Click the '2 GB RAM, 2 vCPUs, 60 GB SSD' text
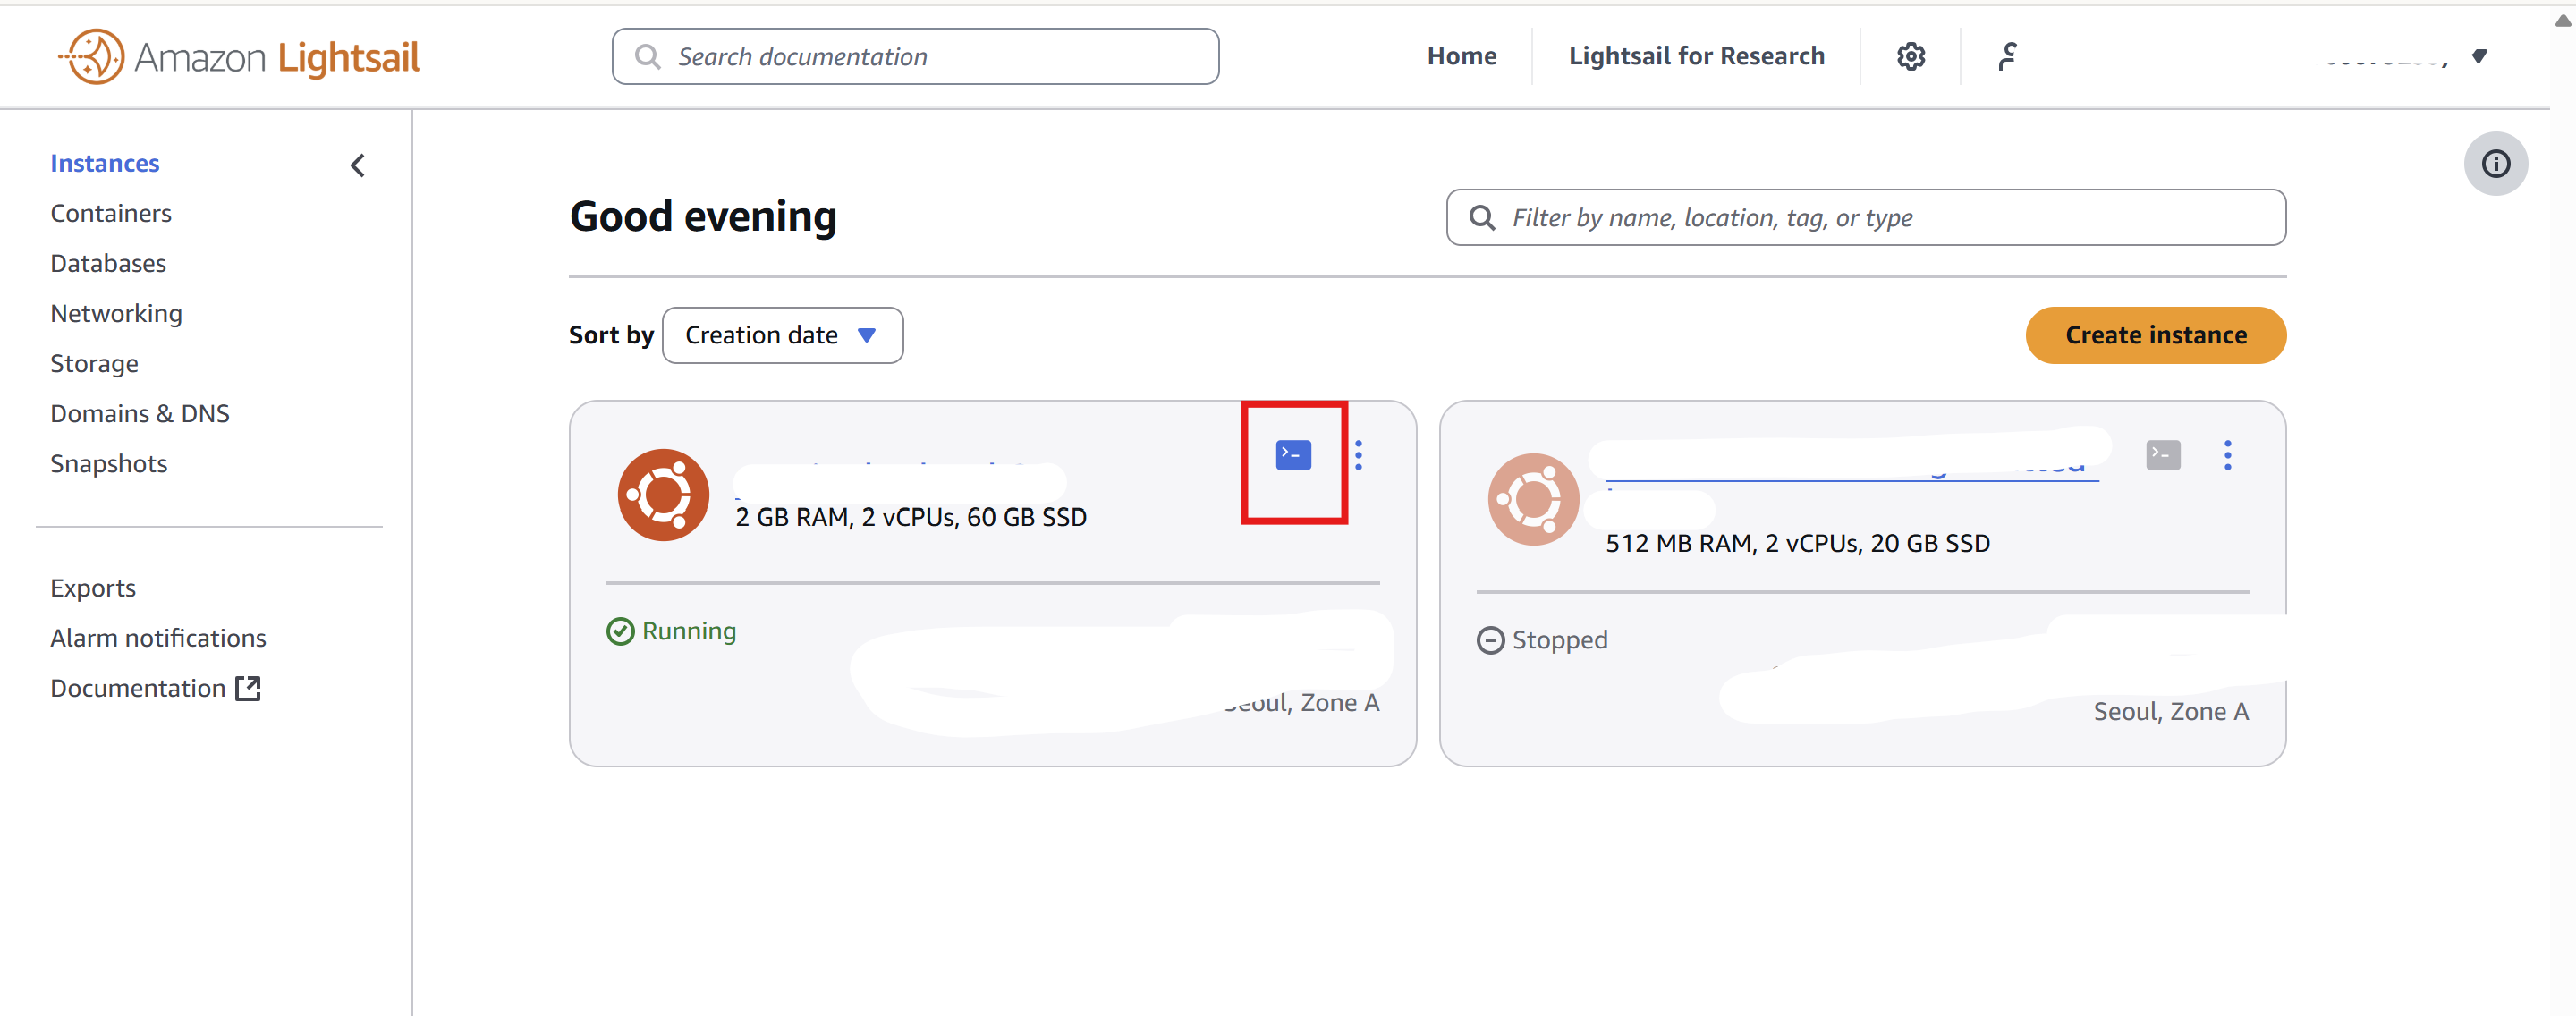2576x1016 pixels. [x=911, y=517]
